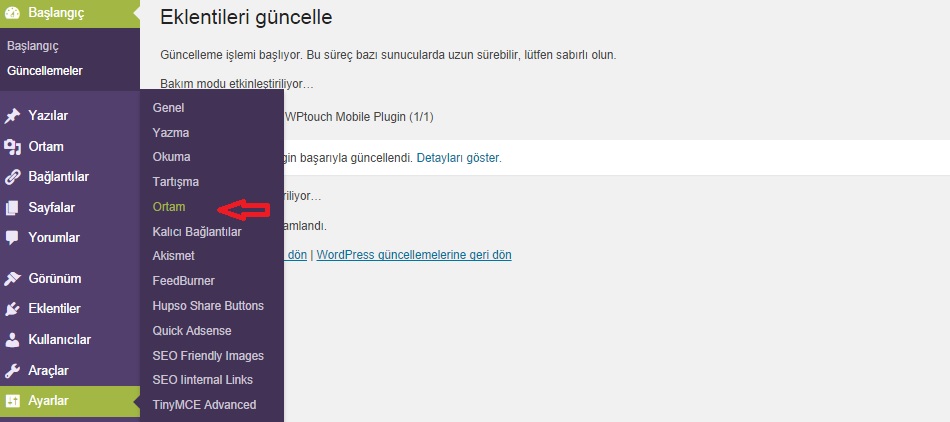
Task: Select Quick Adsense from the submenu
Action: point(192,331)
